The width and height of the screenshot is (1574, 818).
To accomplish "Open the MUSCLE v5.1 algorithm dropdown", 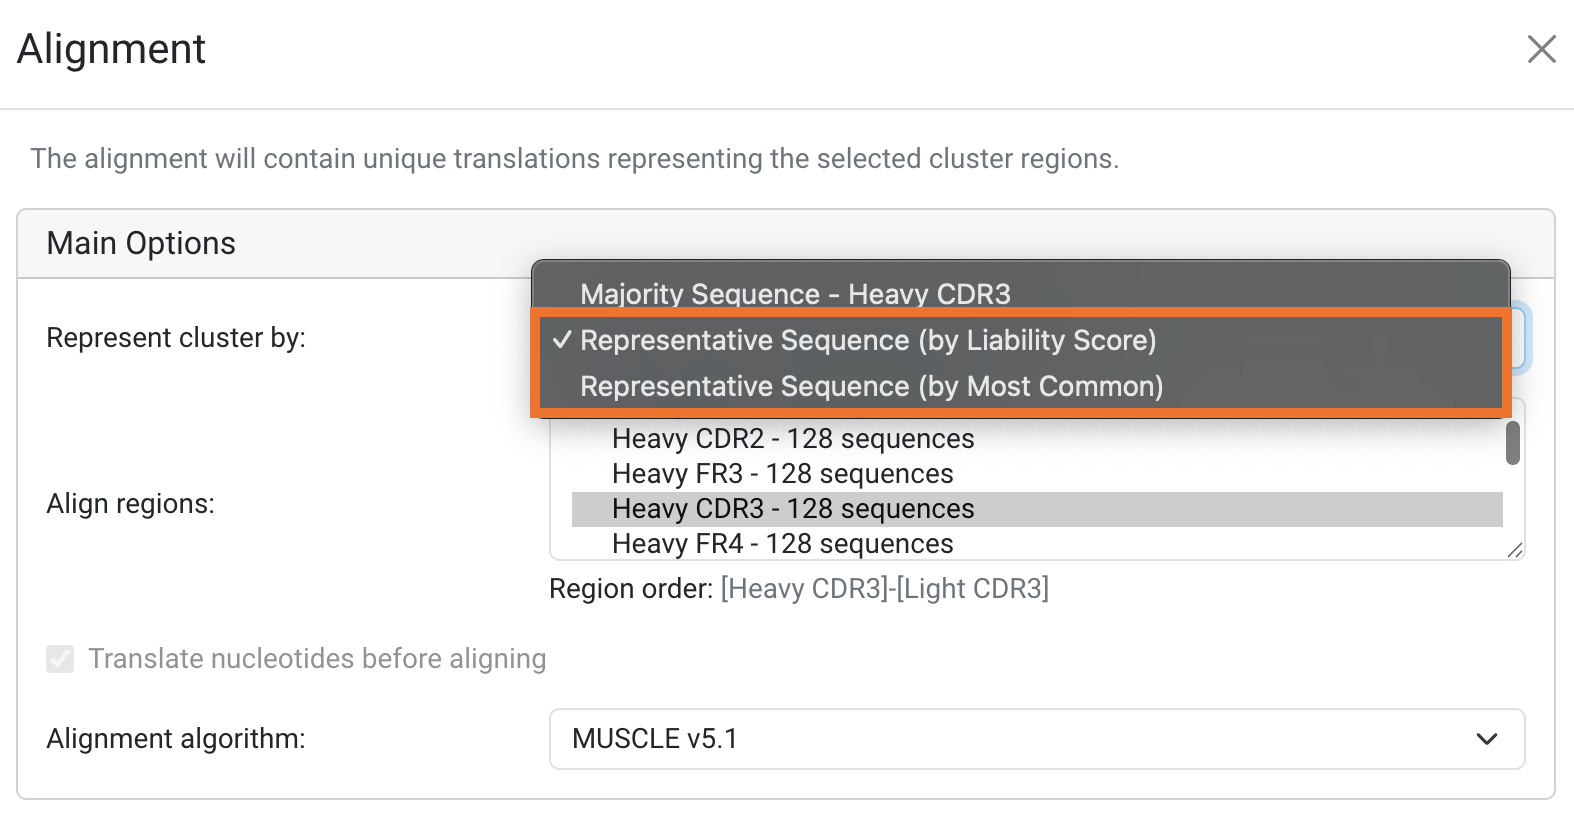I will (1036, 739).
